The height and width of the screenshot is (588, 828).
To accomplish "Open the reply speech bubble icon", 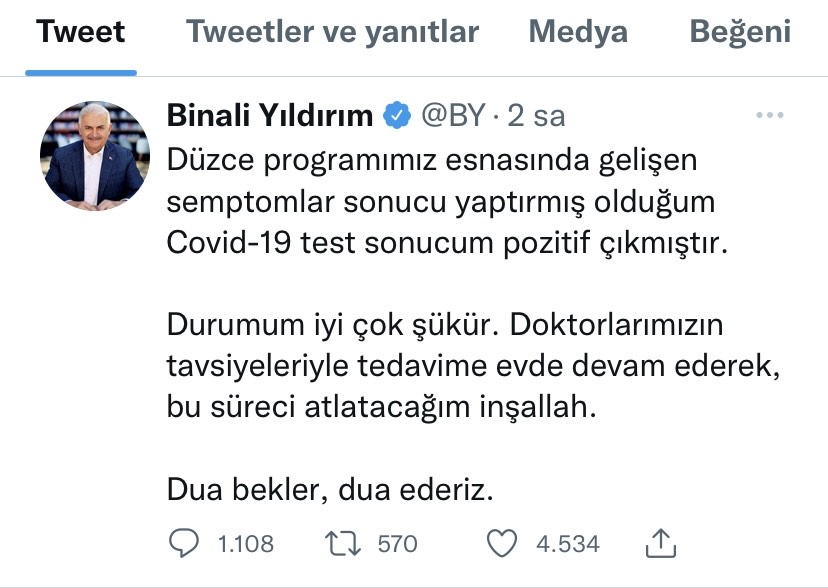I will point(185,543).
